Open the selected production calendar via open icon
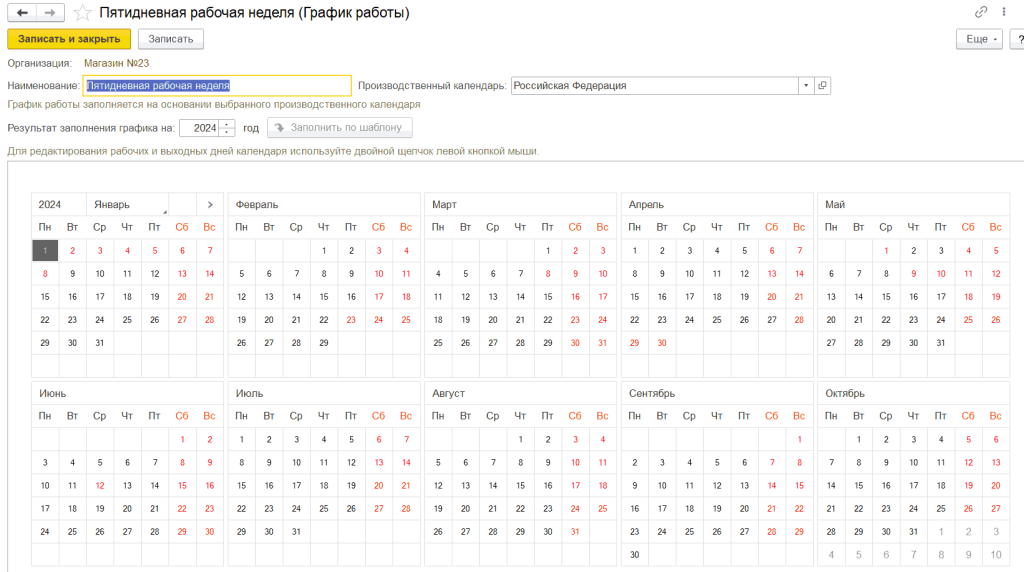 click(823, 86)
